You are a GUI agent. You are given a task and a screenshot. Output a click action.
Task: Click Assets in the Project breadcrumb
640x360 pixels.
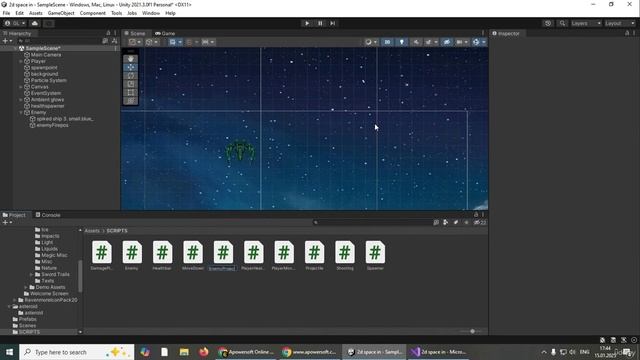click(x=92, y=231)
